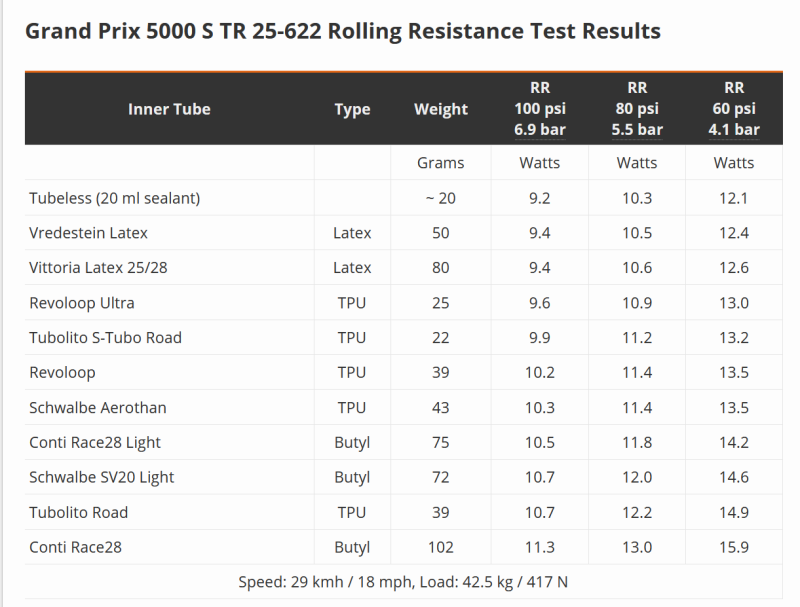
Task: Click the 15.9 watts value
Action: 734,548
